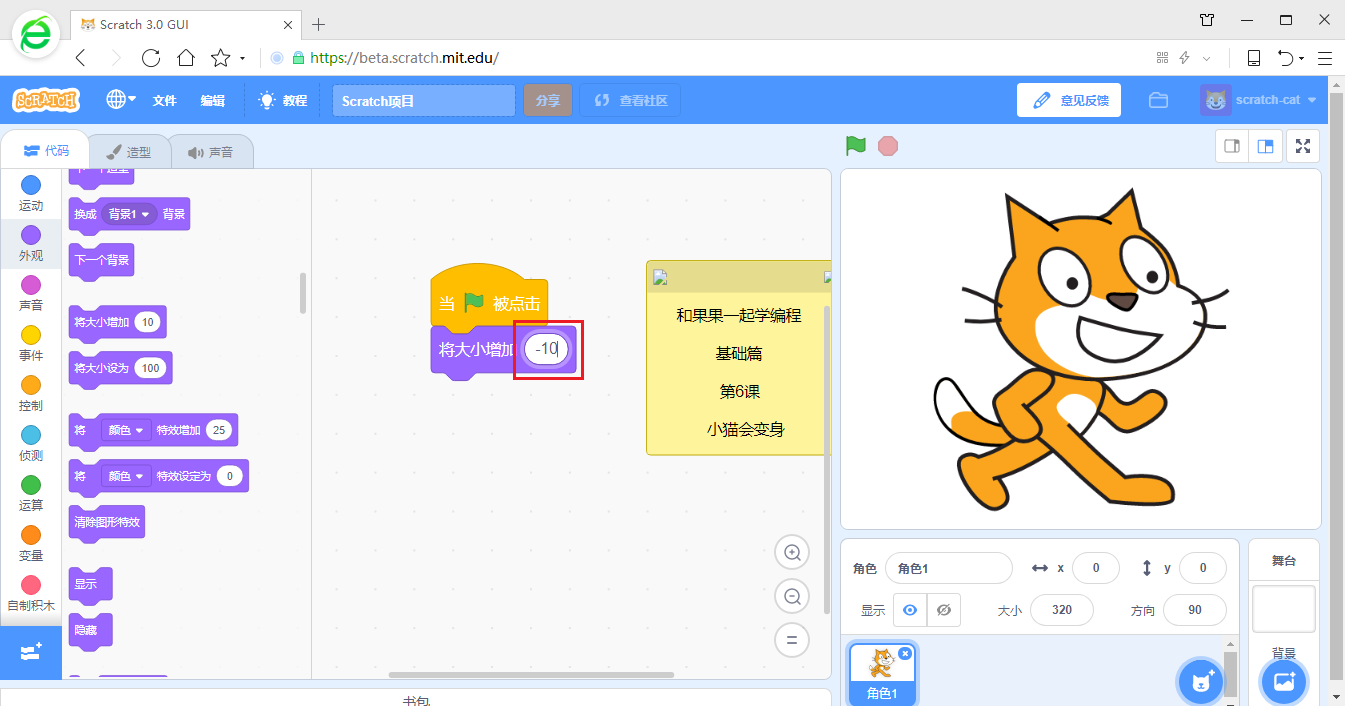The image size is (1345, 706).
Task: Select the 声音 sound block category
Action: pos(31,294)
